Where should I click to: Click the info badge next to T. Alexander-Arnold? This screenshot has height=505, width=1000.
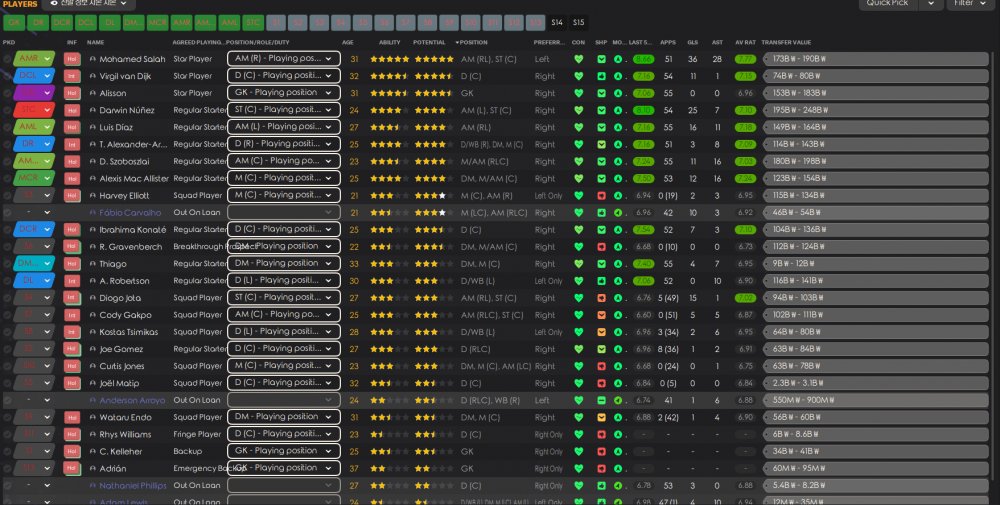(x=71, y=144)
